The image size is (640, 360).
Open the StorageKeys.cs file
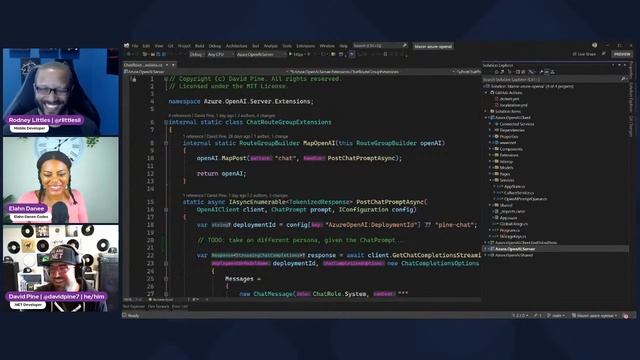(512, 236)
